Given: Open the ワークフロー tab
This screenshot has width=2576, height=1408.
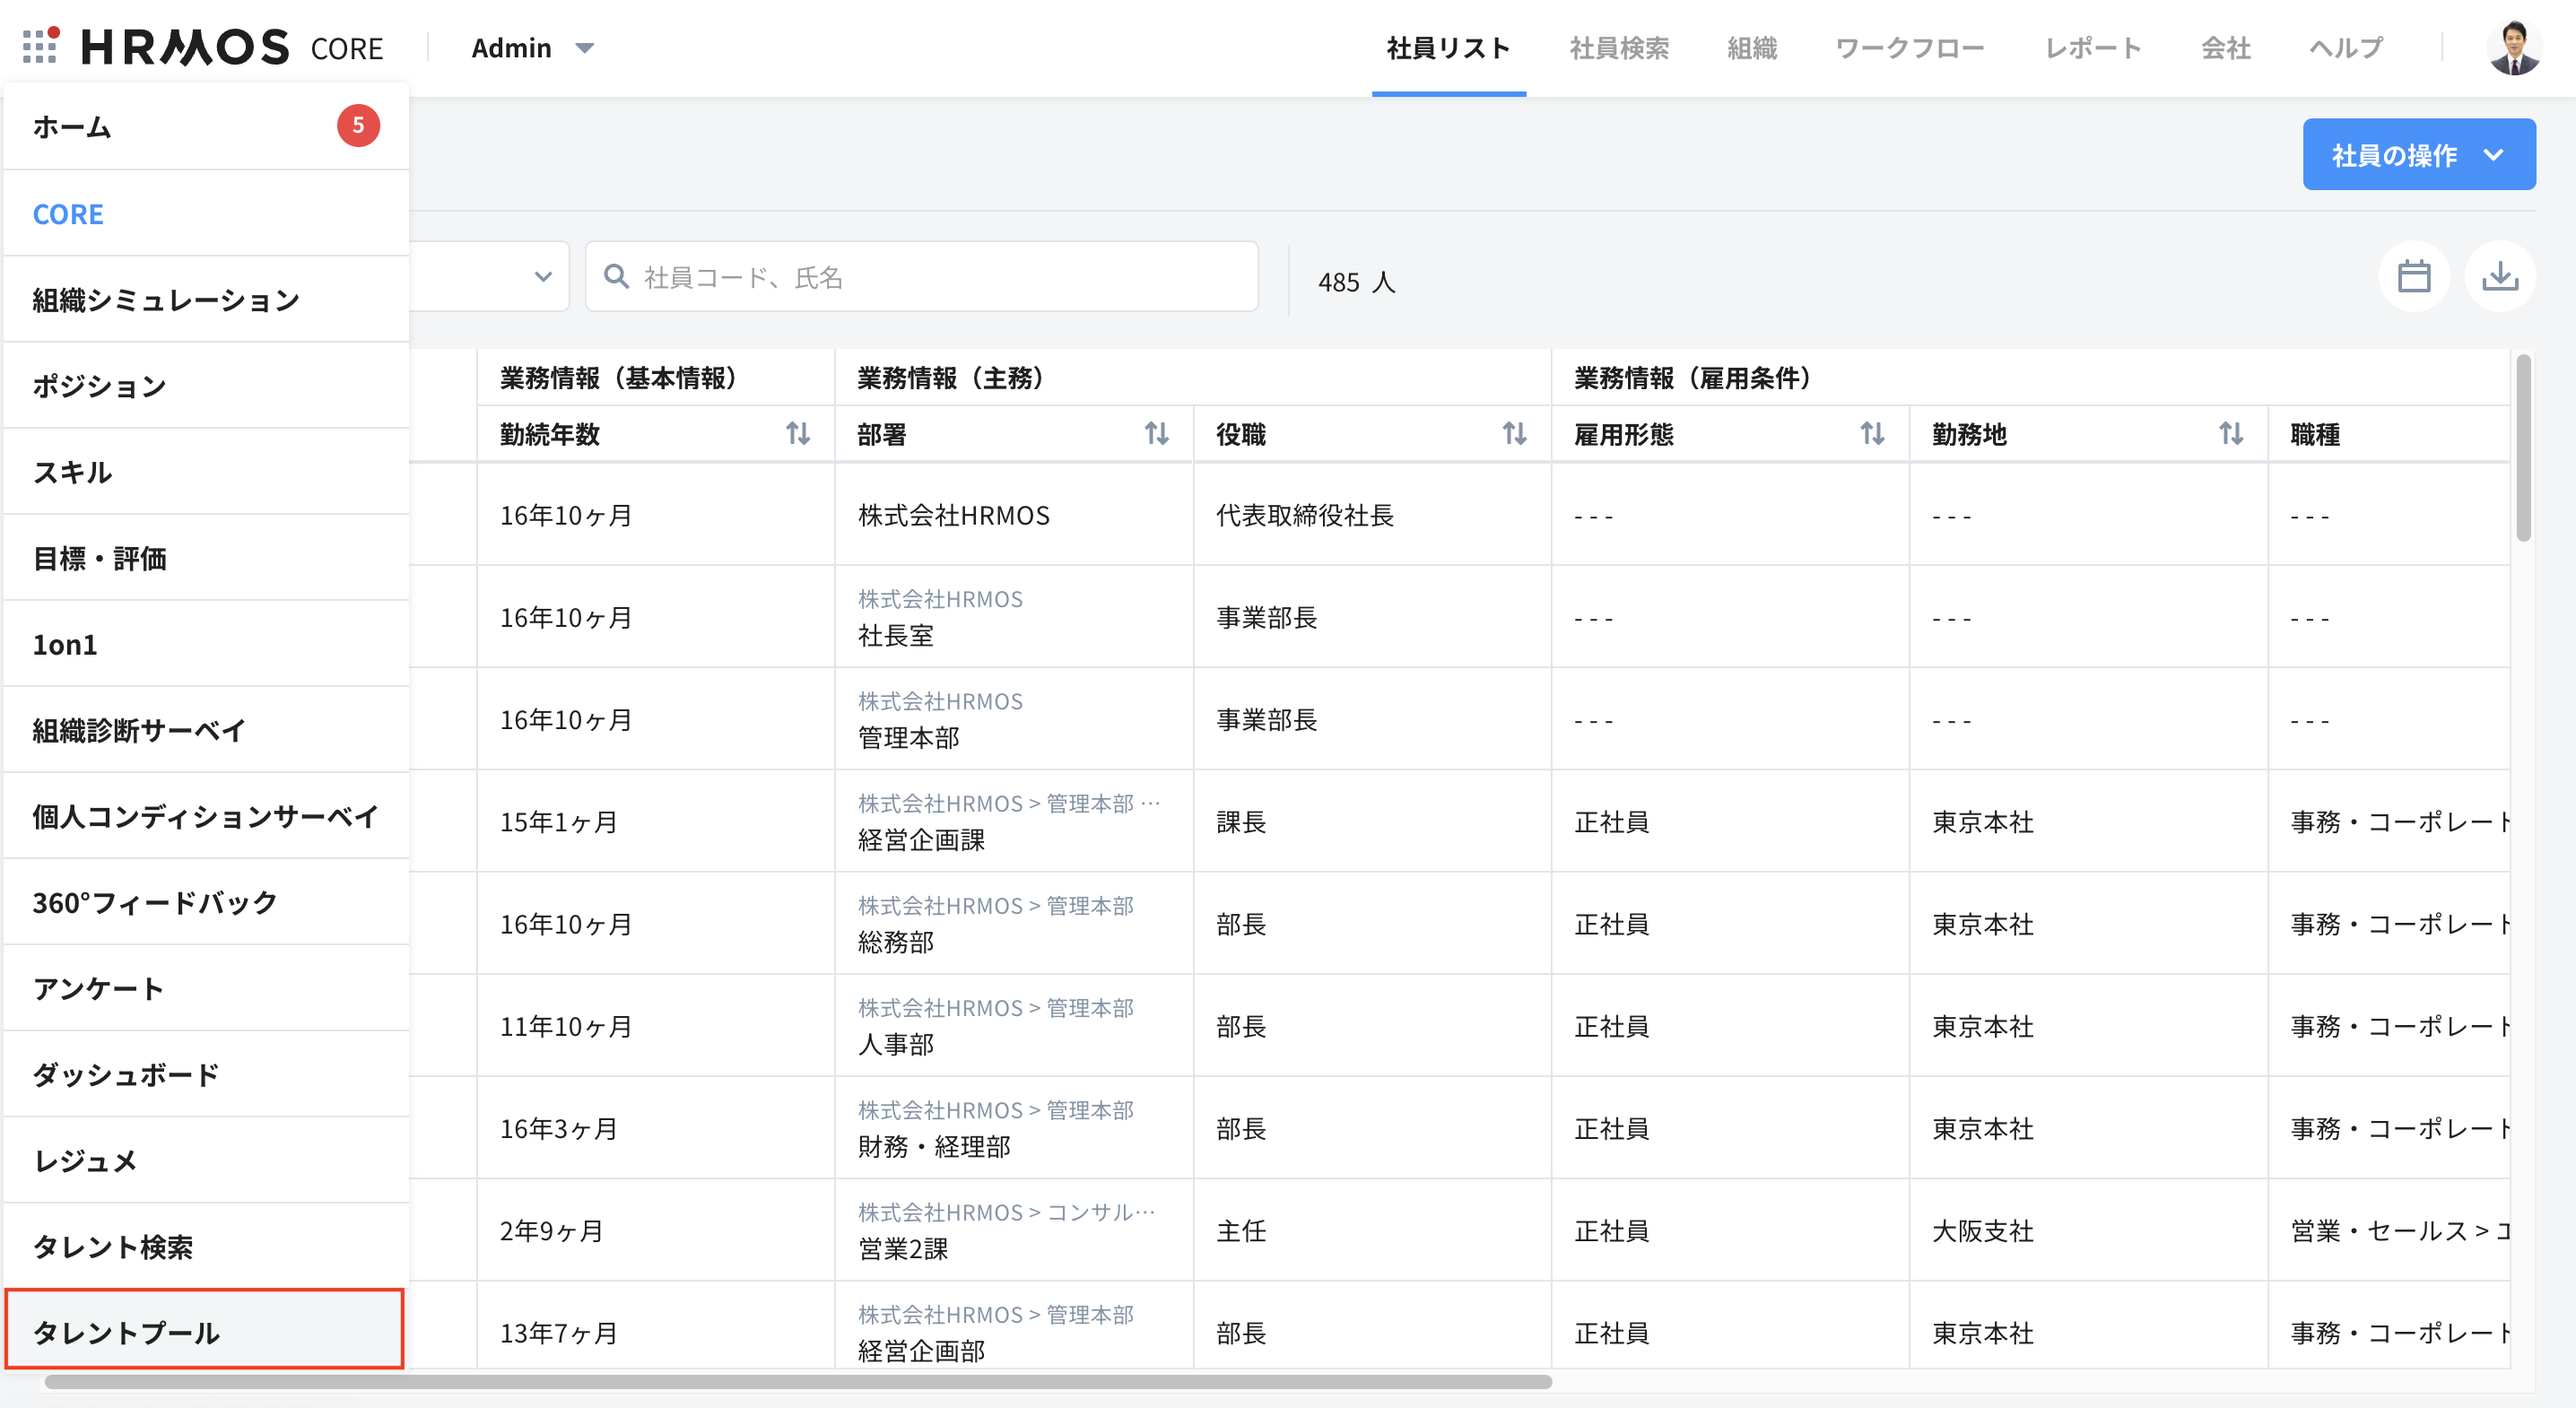Looking at the screenshot, I should pyautogui.click(x=1909, y=48).
